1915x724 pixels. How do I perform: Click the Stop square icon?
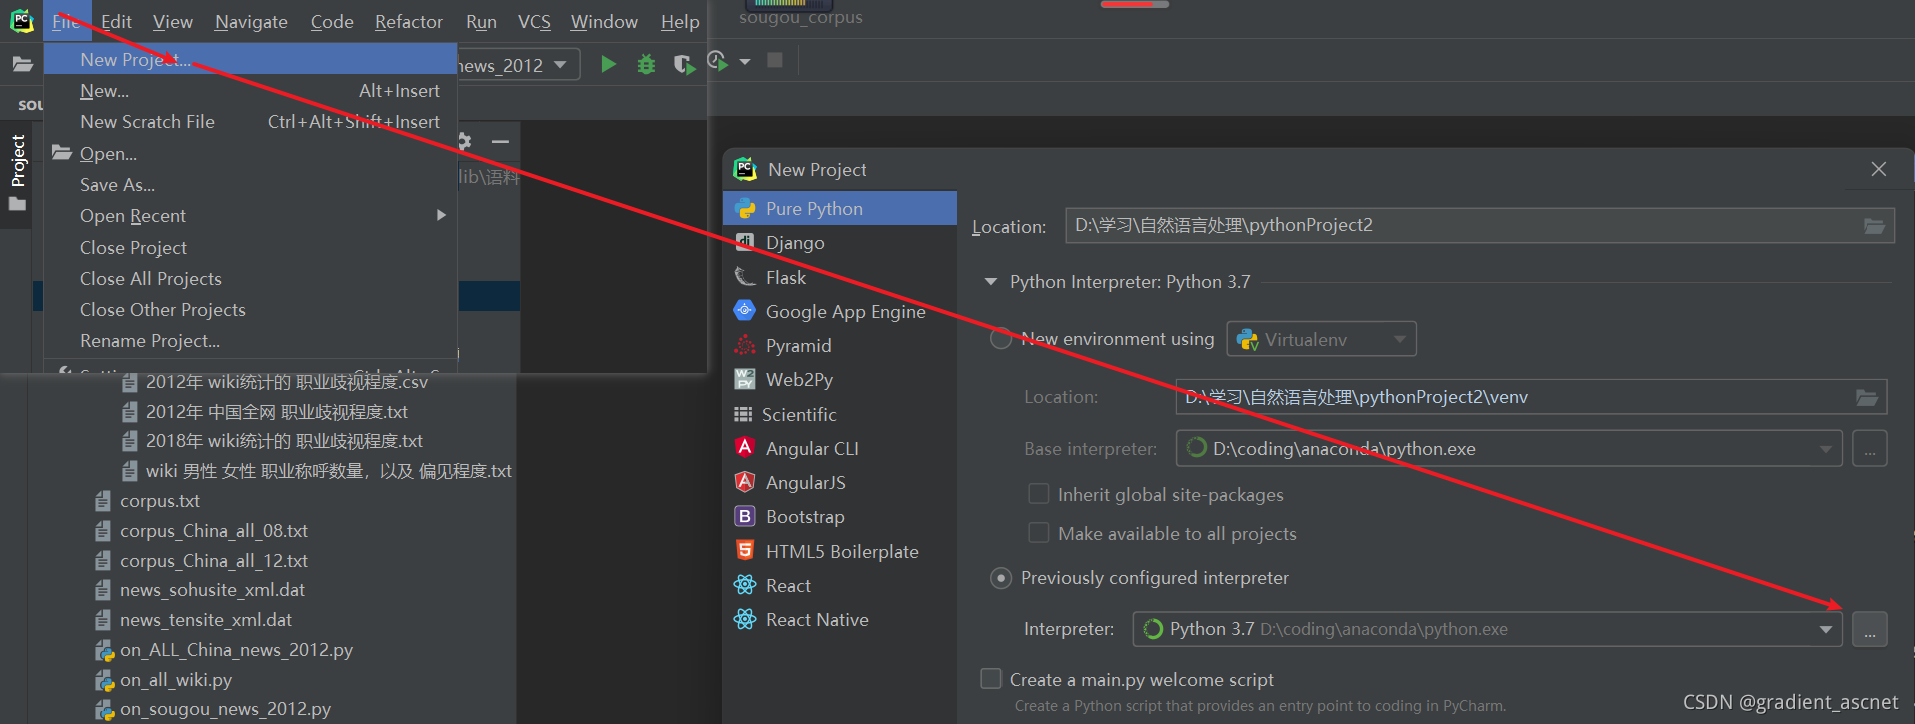[x=775, y=61]
